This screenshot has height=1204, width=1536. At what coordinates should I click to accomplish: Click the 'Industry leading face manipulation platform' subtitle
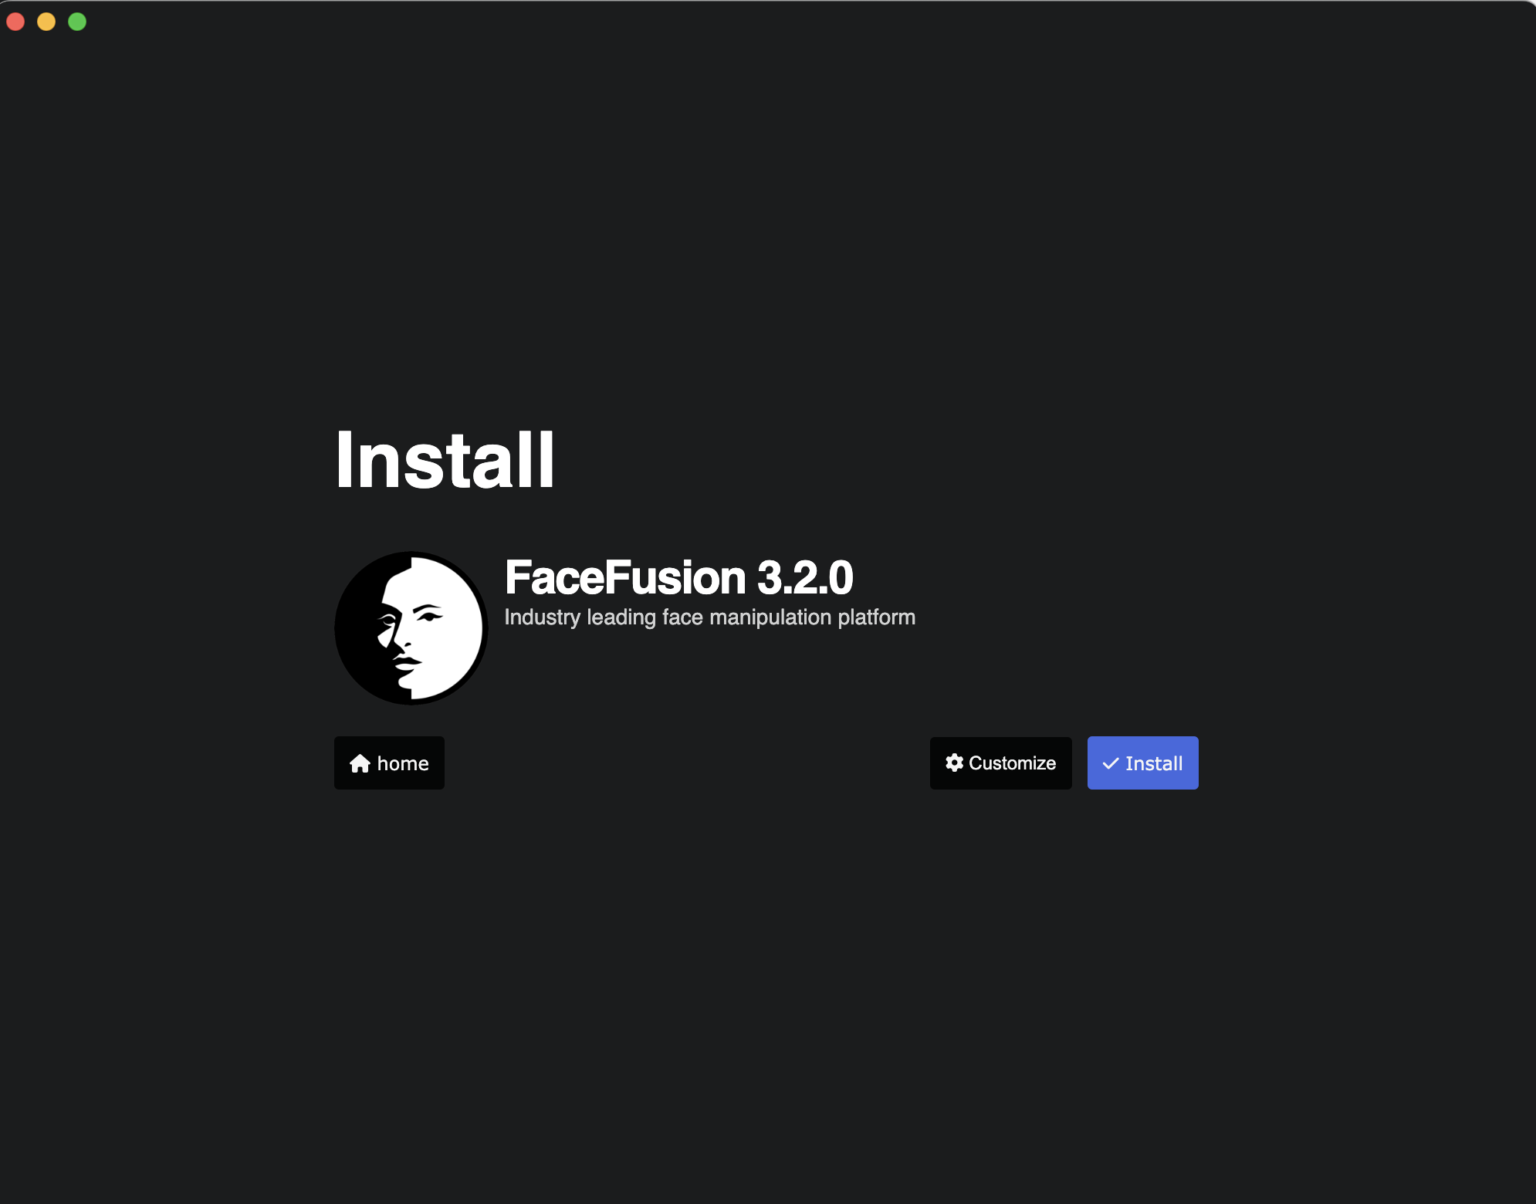710,618
